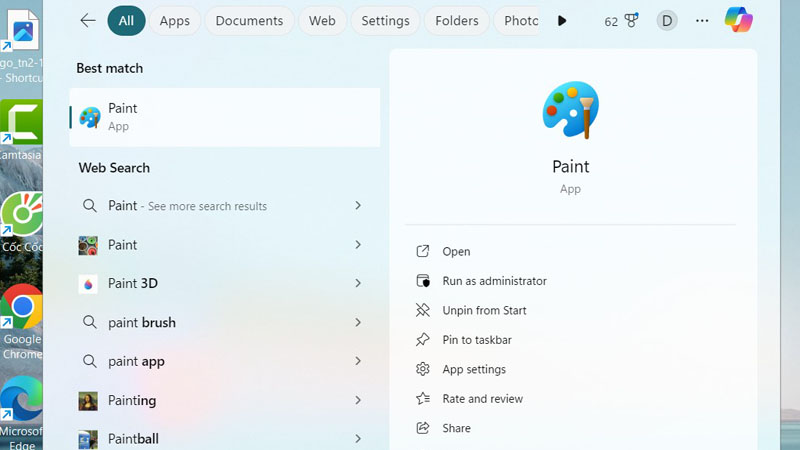Image resolution: width=800 pixels, height=450 pixels.
Task: Open App settings for Paint
Action: coord(474,369)
